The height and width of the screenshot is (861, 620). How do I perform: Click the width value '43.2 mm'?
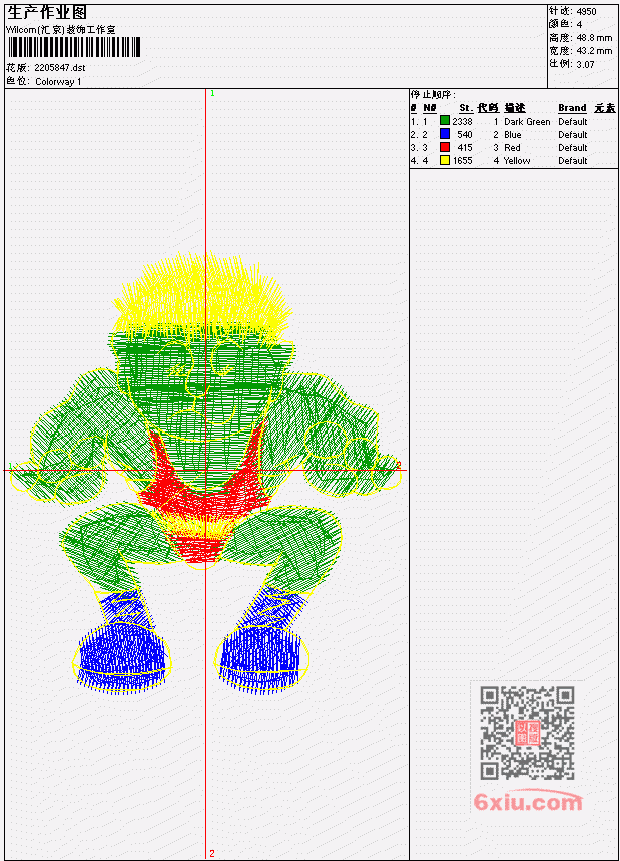click(594, 51)
